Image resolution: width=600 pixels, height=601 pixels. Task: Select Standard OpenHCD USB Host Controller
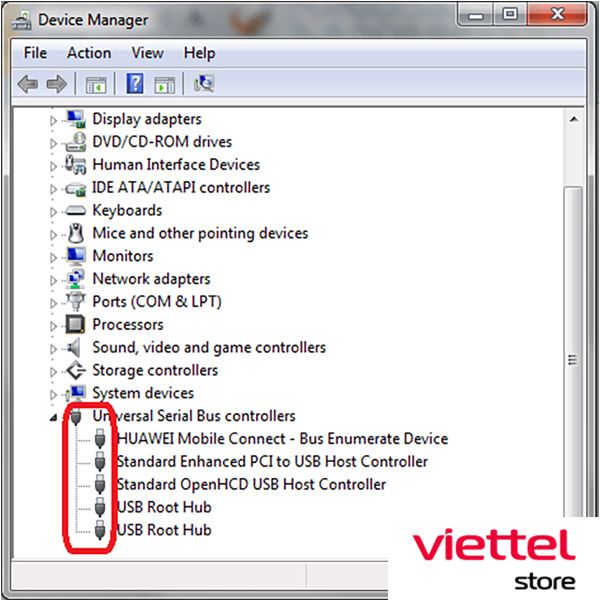(x=251, y=485)
